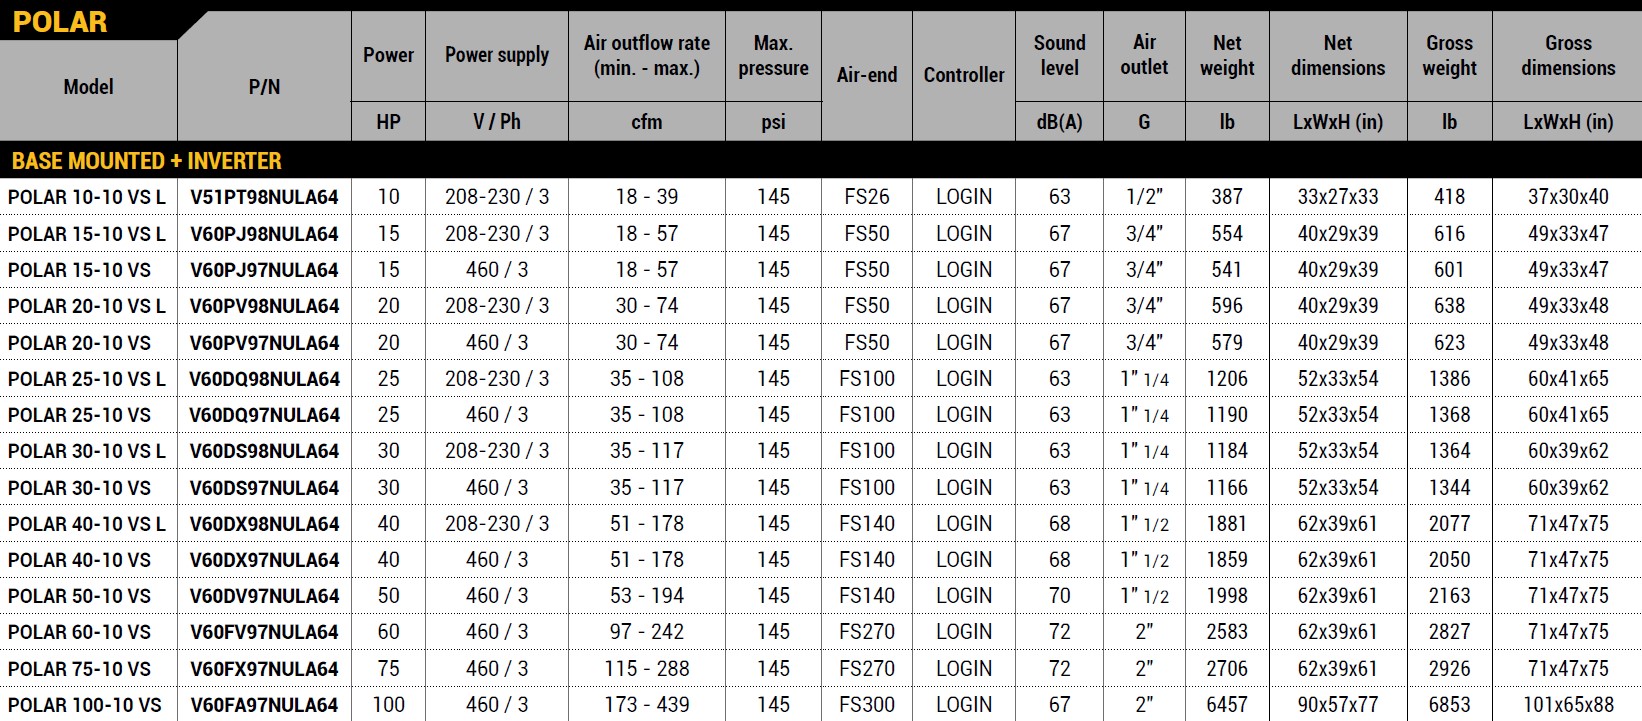Select the FS300 air-end cell
This screenshot has width=1642, height=721.
(866, 705)
